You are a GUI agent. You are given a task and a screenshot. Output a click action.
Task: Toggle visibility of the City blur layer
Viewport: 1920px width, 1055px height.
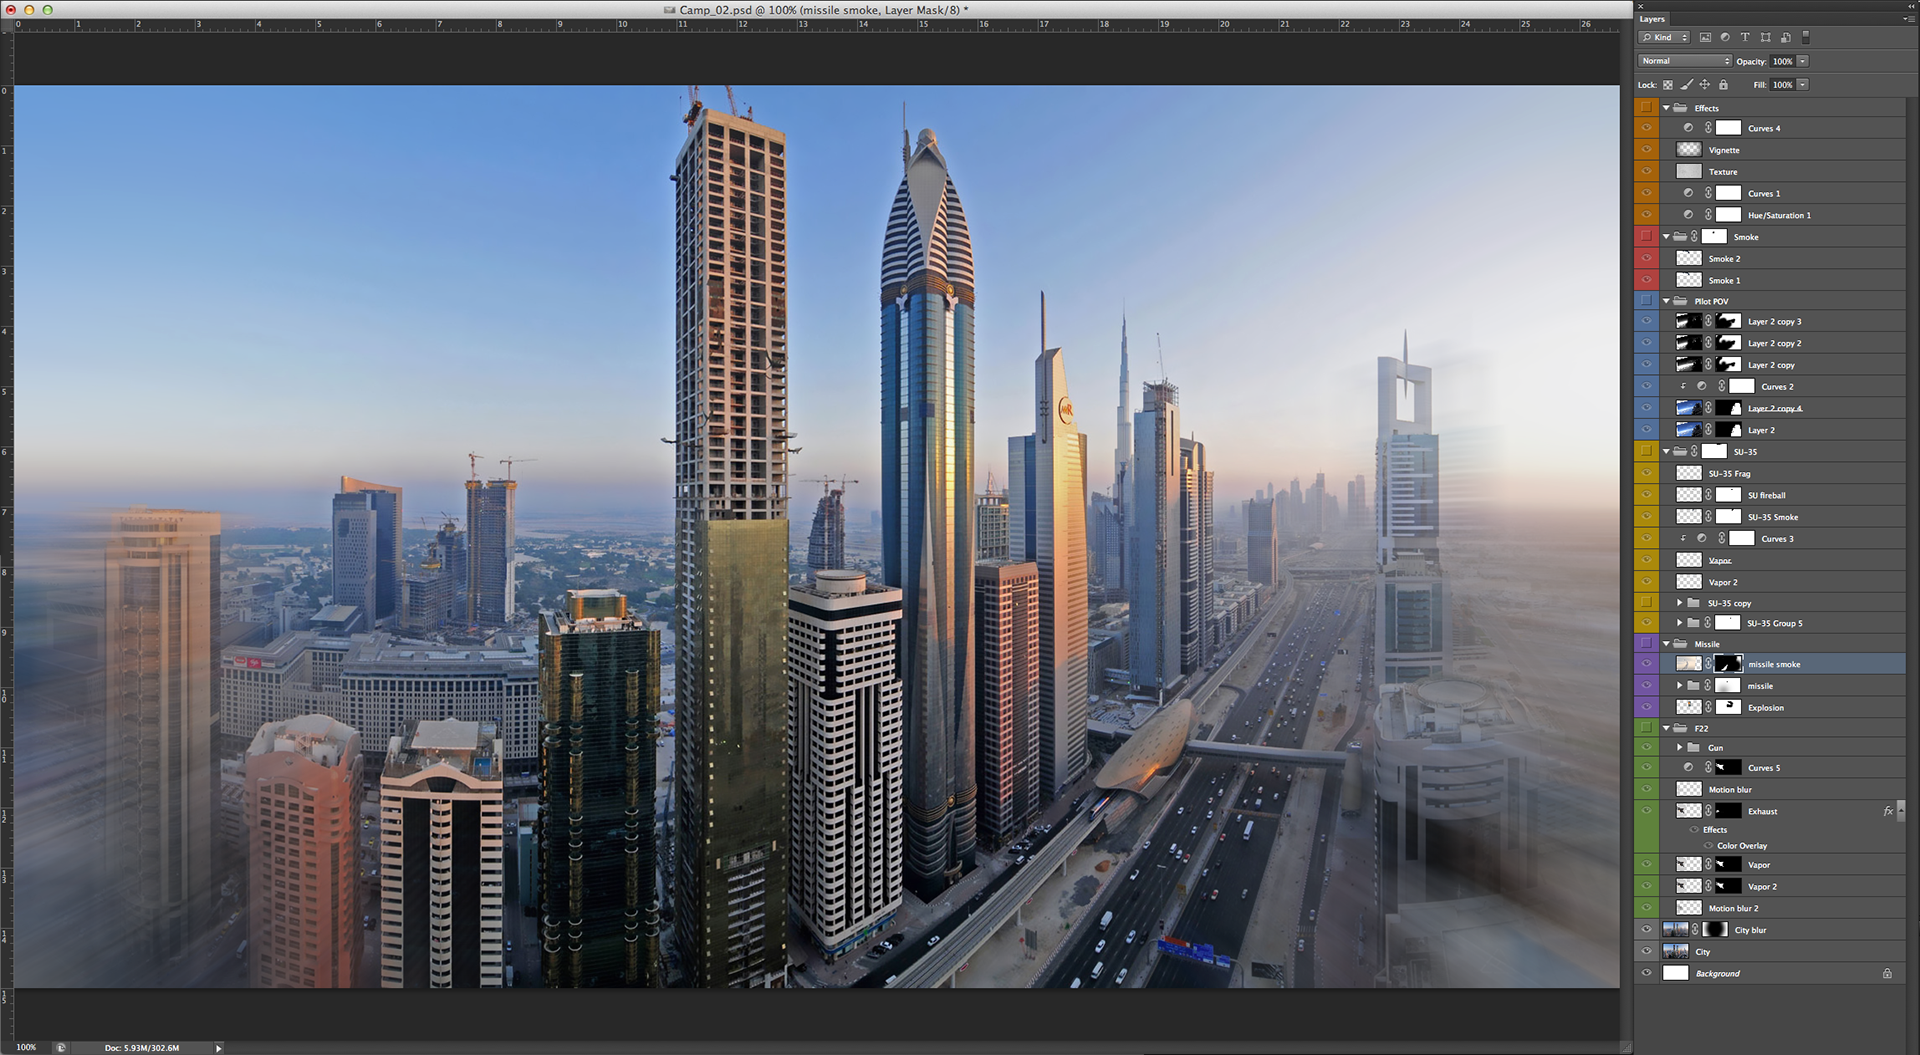[1646, 930]
